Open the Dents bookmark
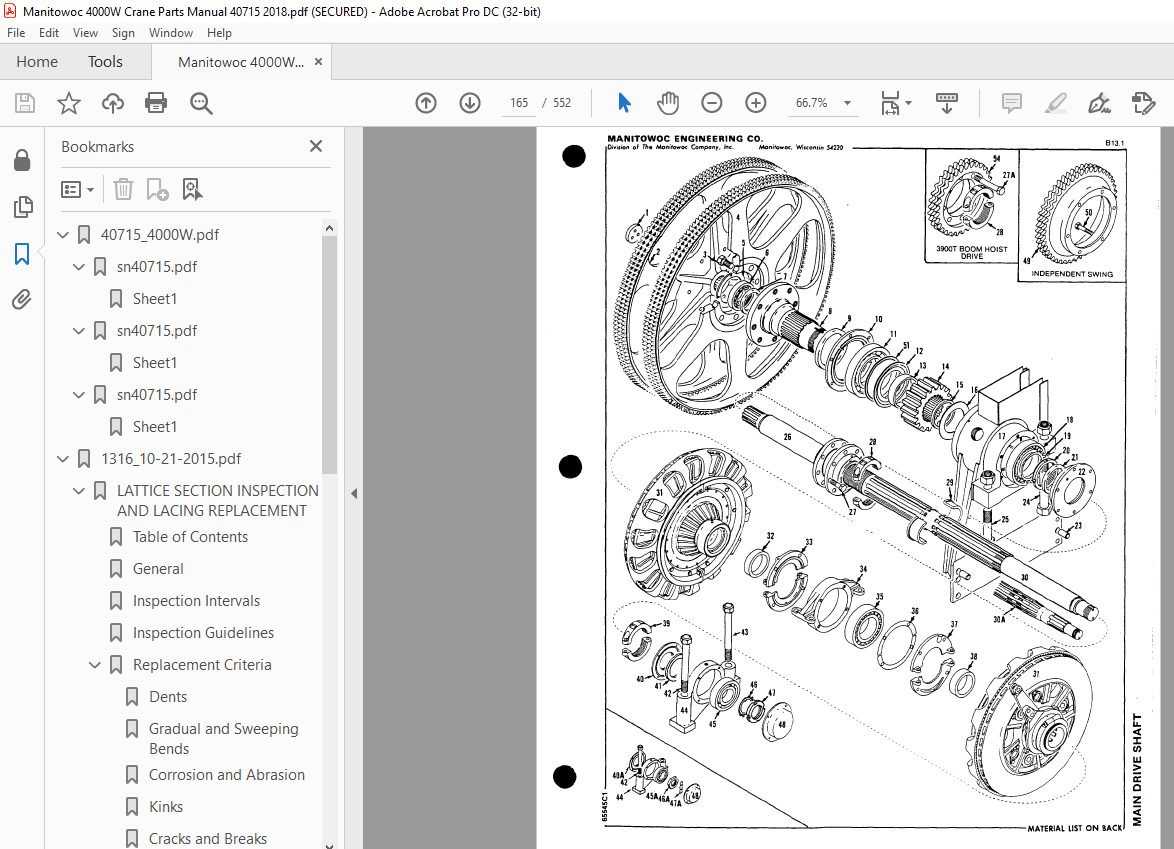Viewport: 1174px width, 849px height. (168, 697)
